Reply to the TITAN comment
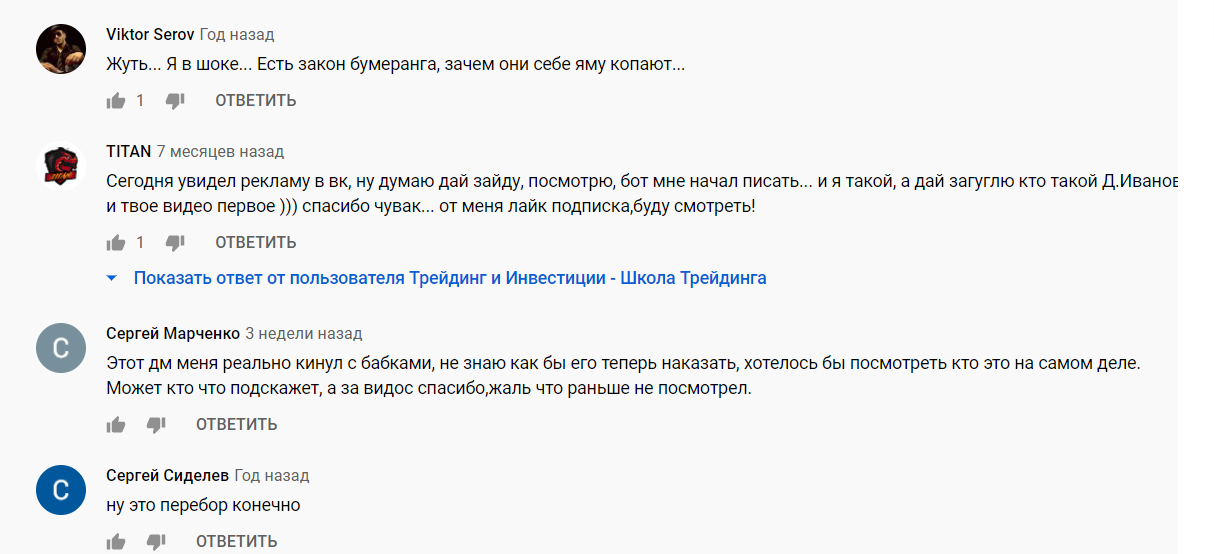1214x554 pixels. point(256,242)
